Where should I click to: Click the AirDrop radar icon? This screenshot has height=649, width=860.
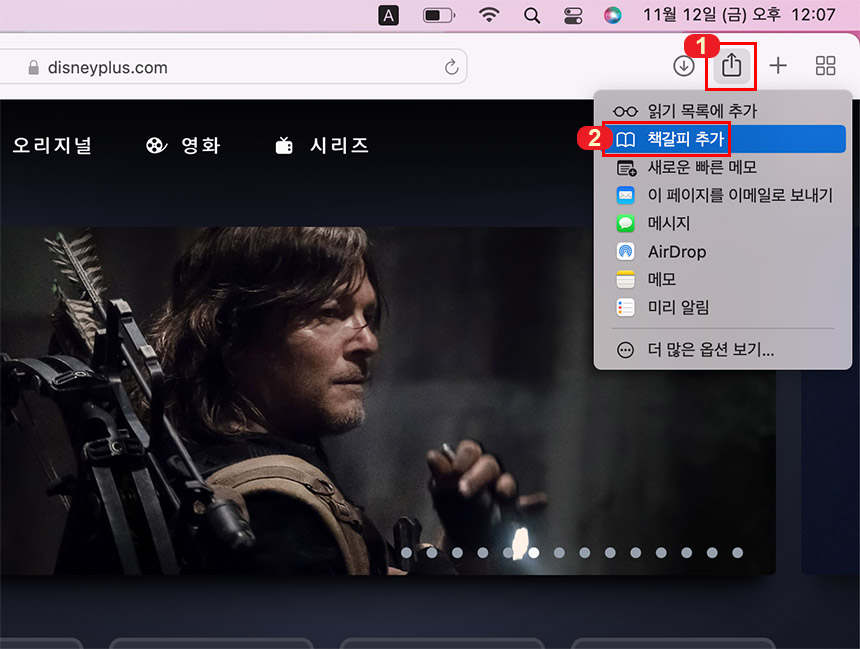(x=625, y=251)
